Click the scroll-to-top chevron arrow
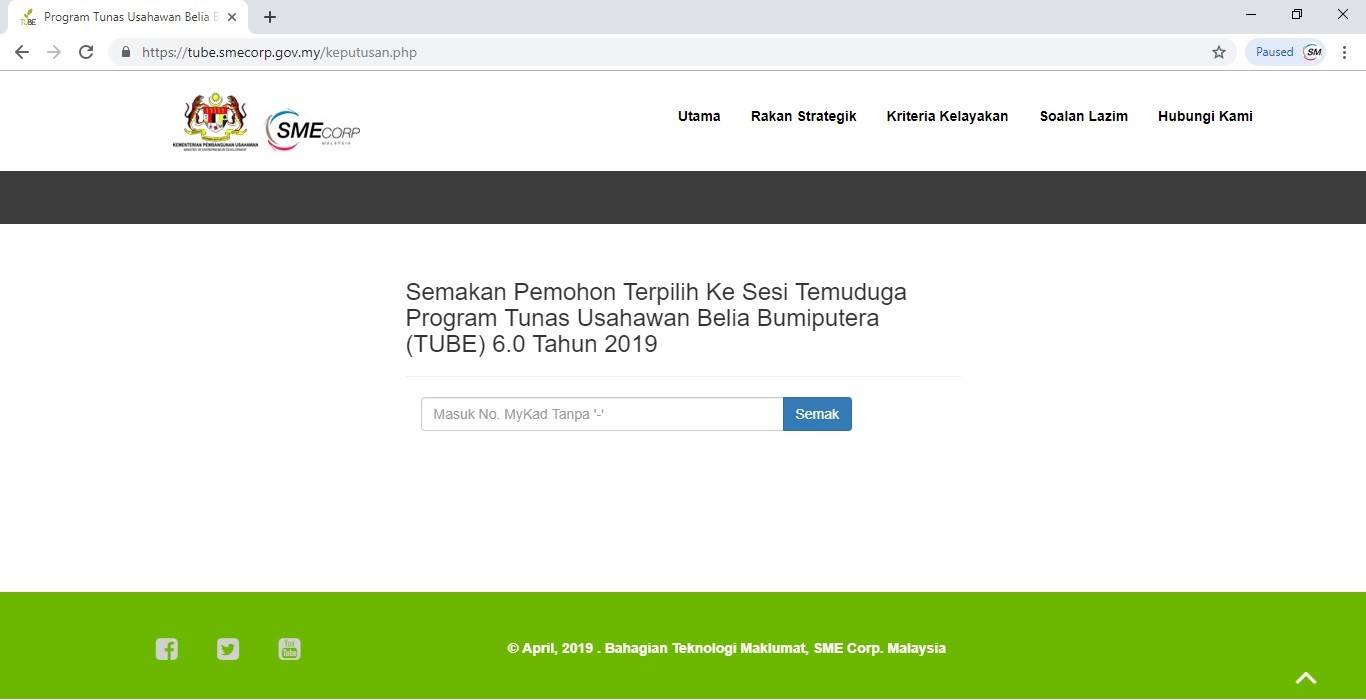 1306,677
